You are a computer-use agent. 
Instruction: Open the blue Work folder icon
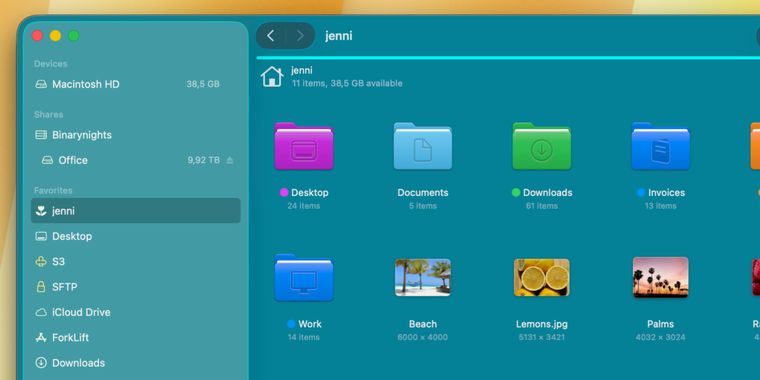pyautogui.click(x=304, y=278)
